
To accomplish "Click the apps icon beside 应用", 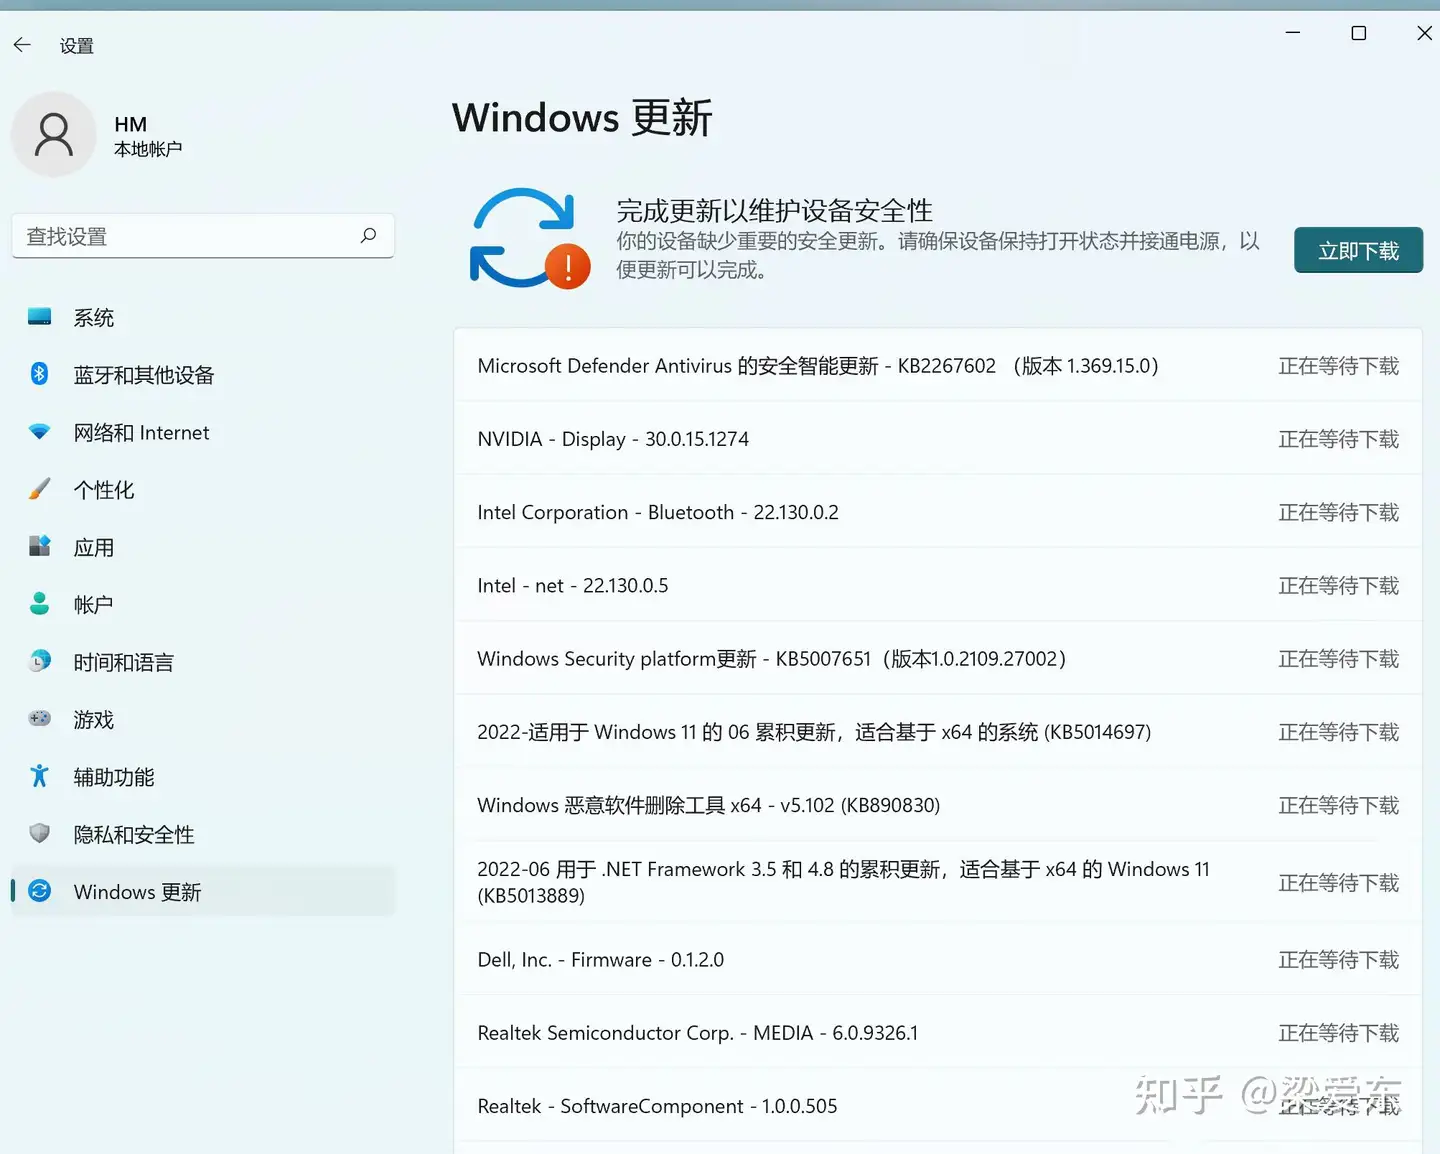I will point(39,546).
